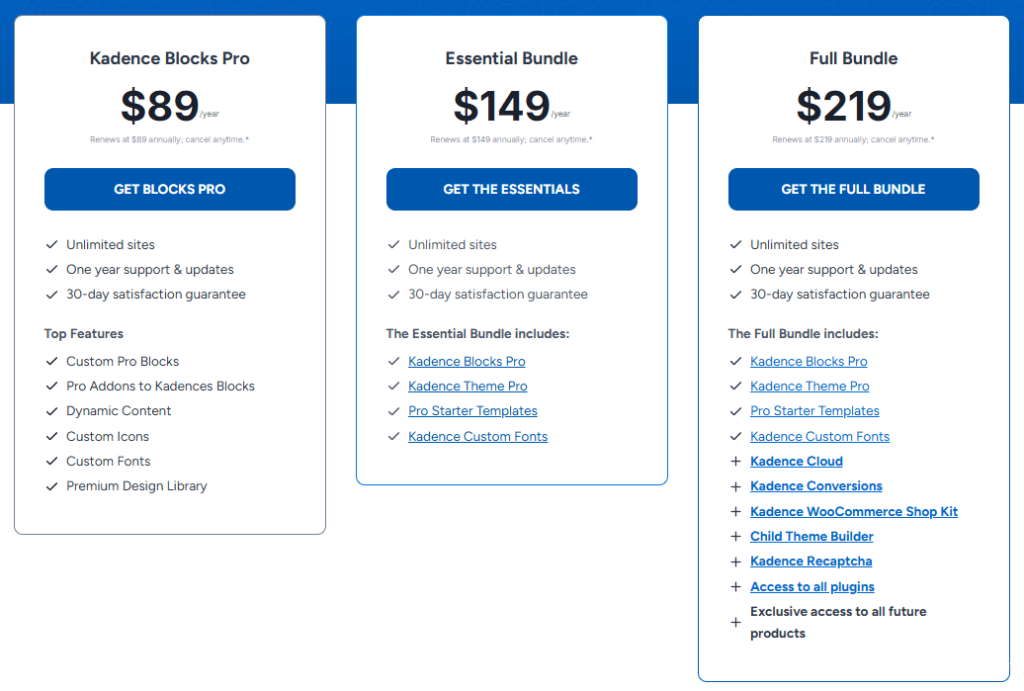Viewport: 1024px width, 691px height.
Task: Click the checkmark beside Premium Design Library
Action: [x=52, y=487]
